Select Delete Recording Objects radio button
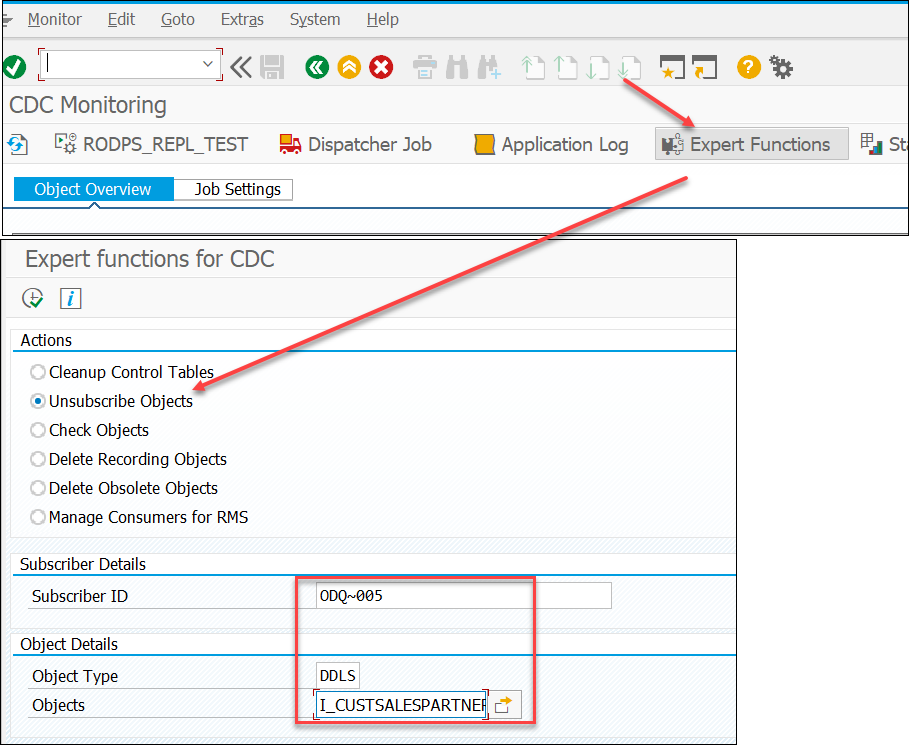Screen dimensions: 909x745 [38, 459]
